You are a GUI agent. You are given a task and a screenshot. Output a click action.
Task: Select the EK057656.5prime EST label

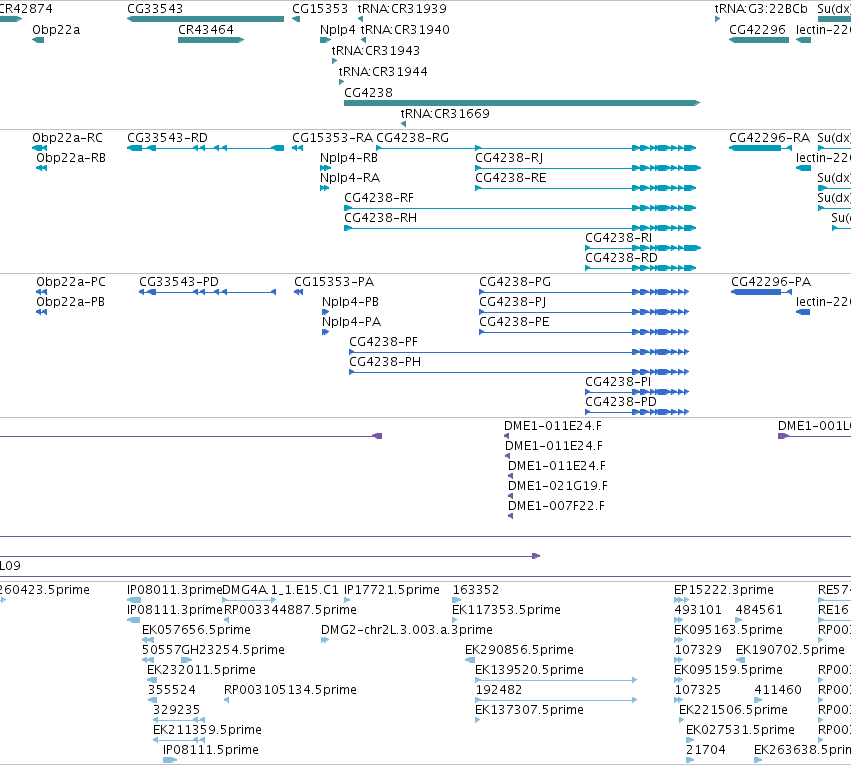tap(196, 630)
